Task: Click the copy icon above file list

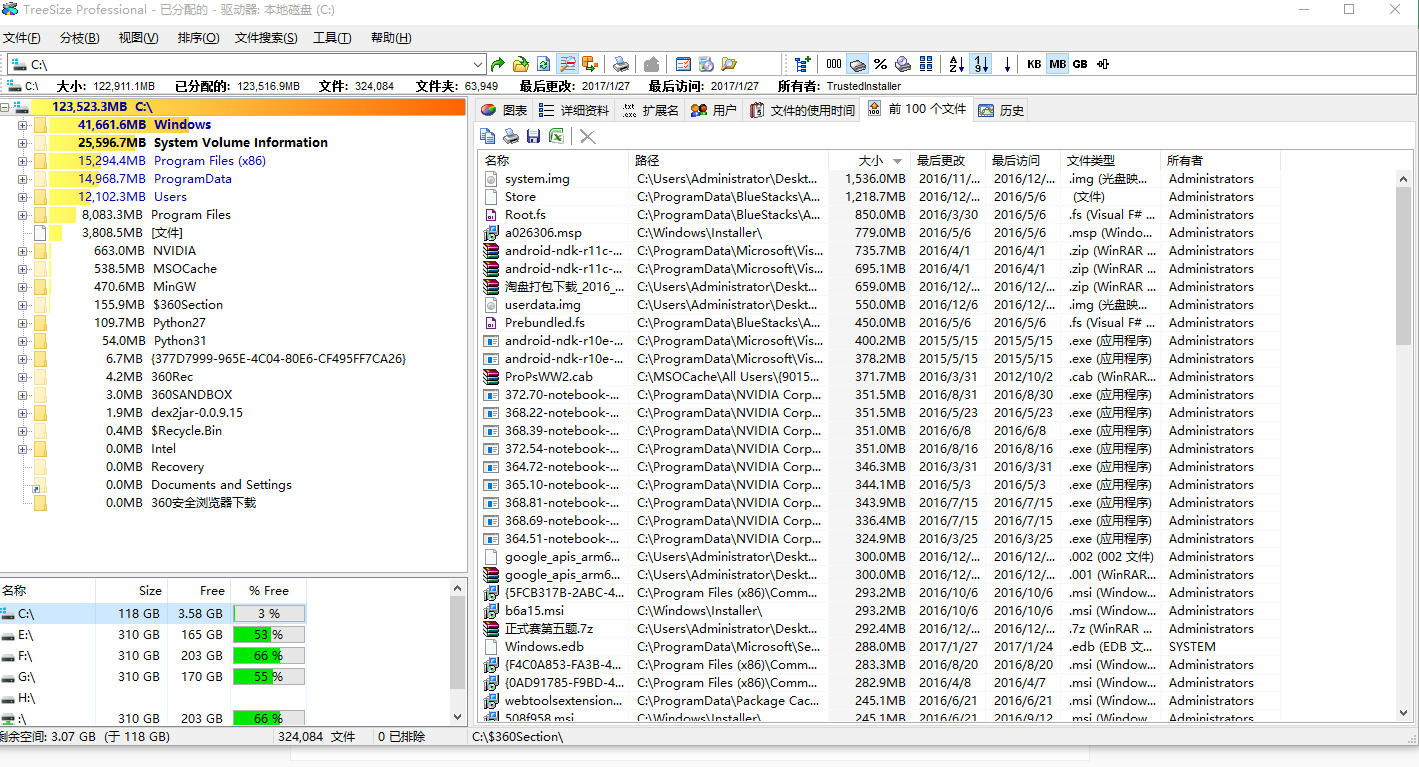Action: coord(488,136)
